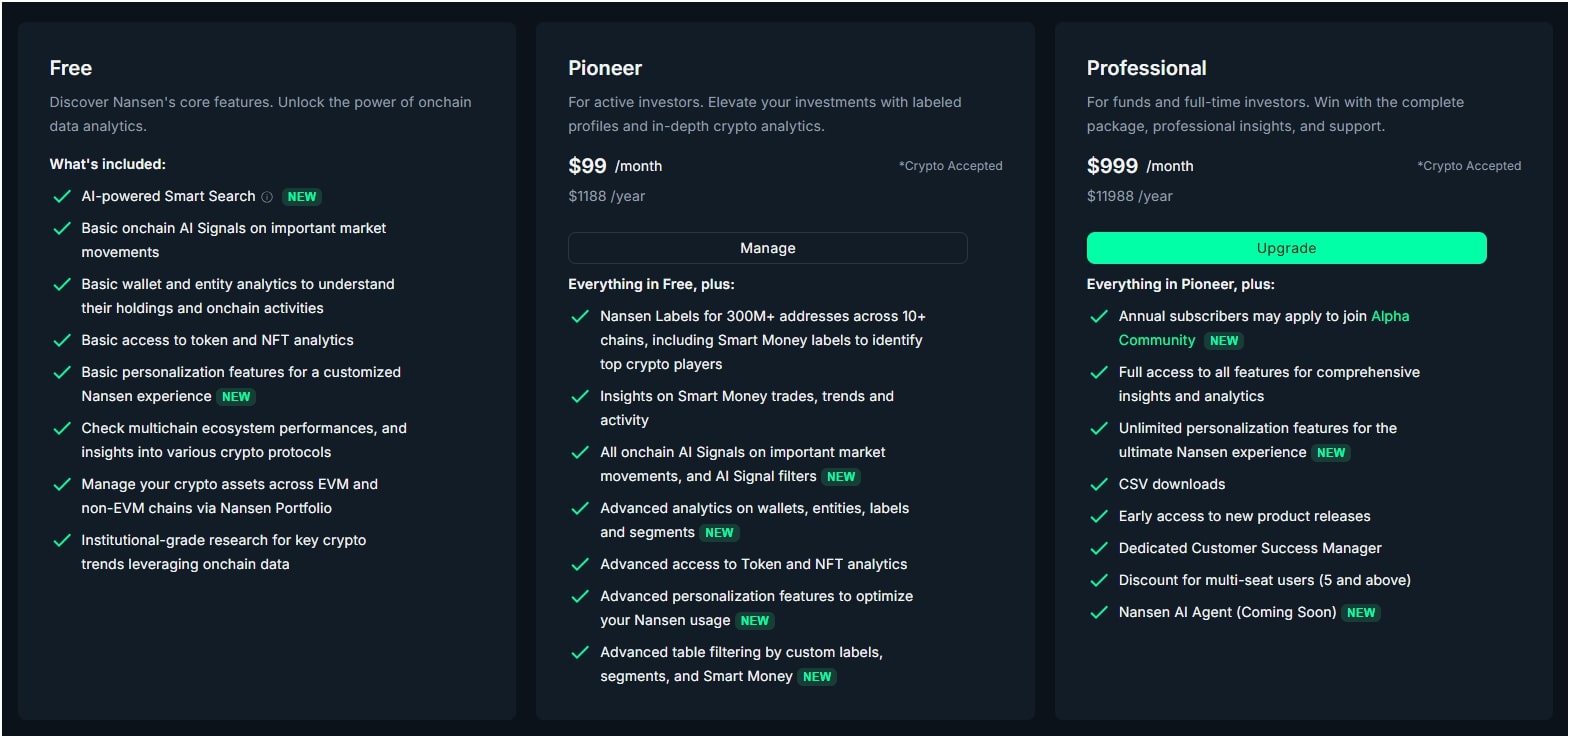This screenshot has width=1570, height=738.
Task: Open the Alpha Community link
Action: pyautogui.click(x=1264, y=328)
